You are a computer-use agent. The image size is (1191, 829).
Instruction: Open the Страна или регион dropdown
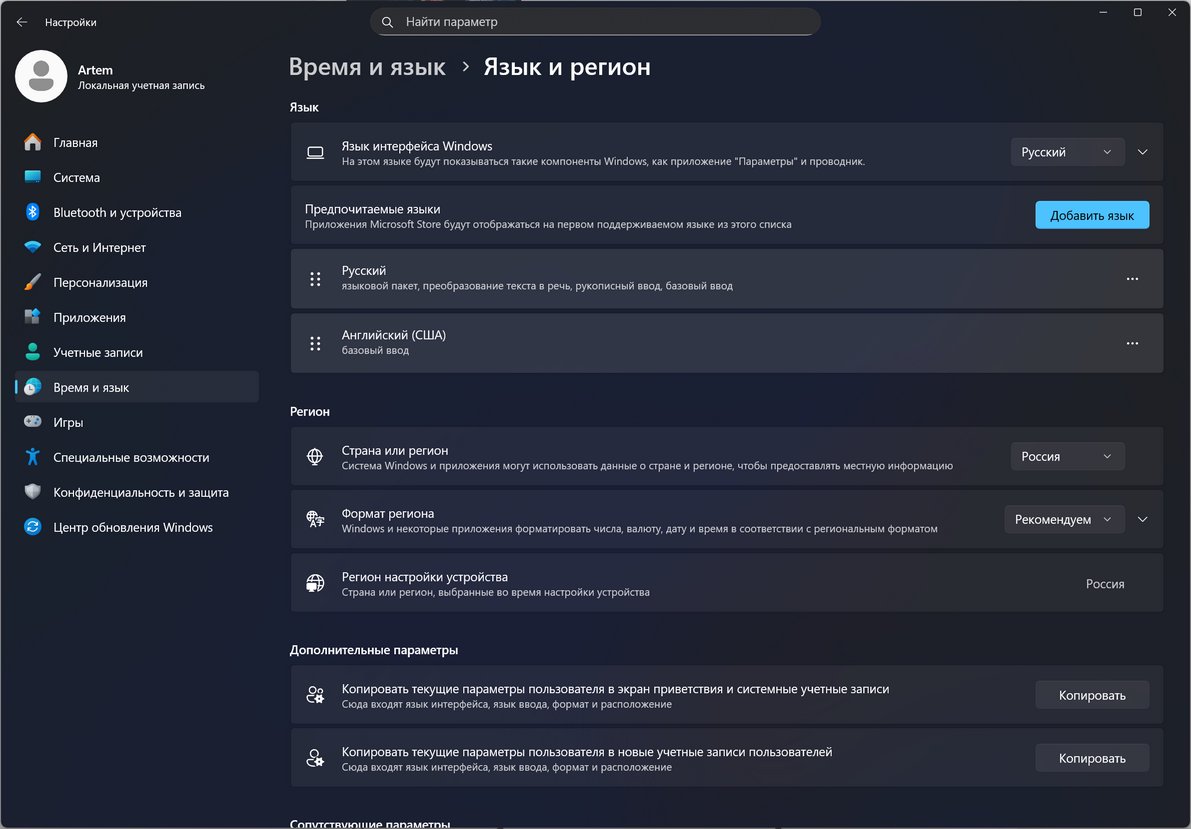[x=1067, y=456]
